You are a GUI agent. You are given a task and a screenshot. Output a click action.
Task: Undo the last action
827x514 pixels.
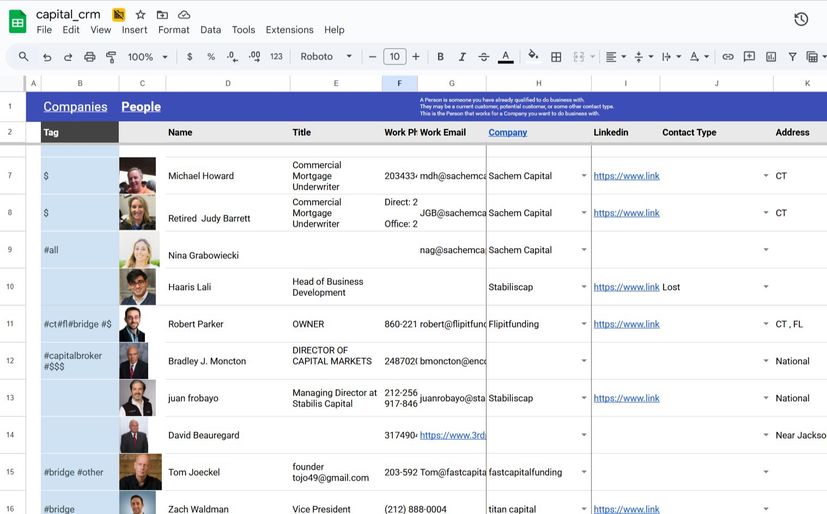pos(47,57)
